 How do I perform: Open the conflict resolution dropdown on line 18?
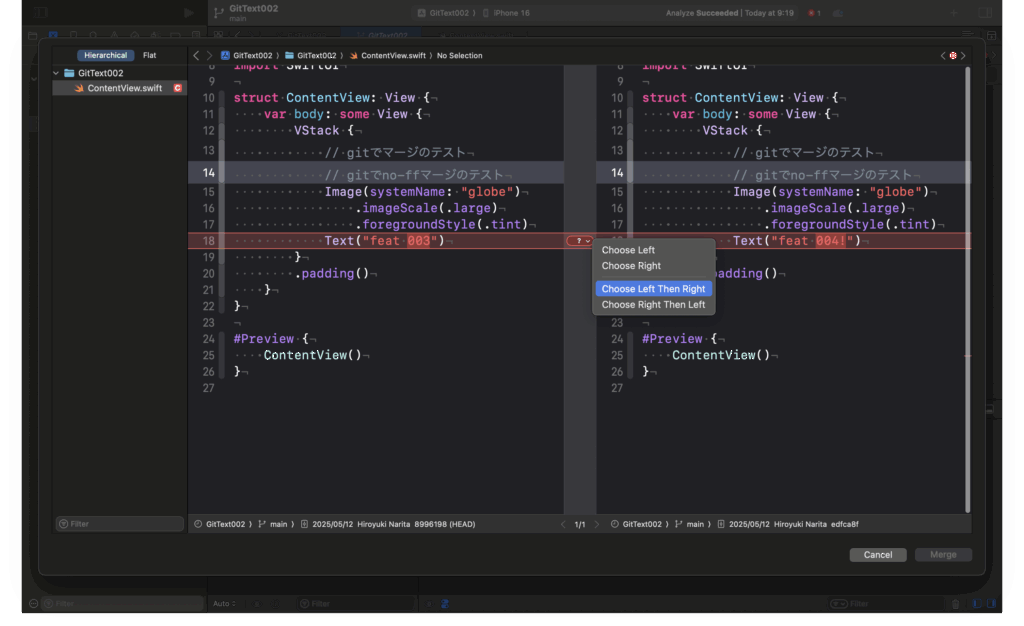pyautogui.click(x=579, y=241)
